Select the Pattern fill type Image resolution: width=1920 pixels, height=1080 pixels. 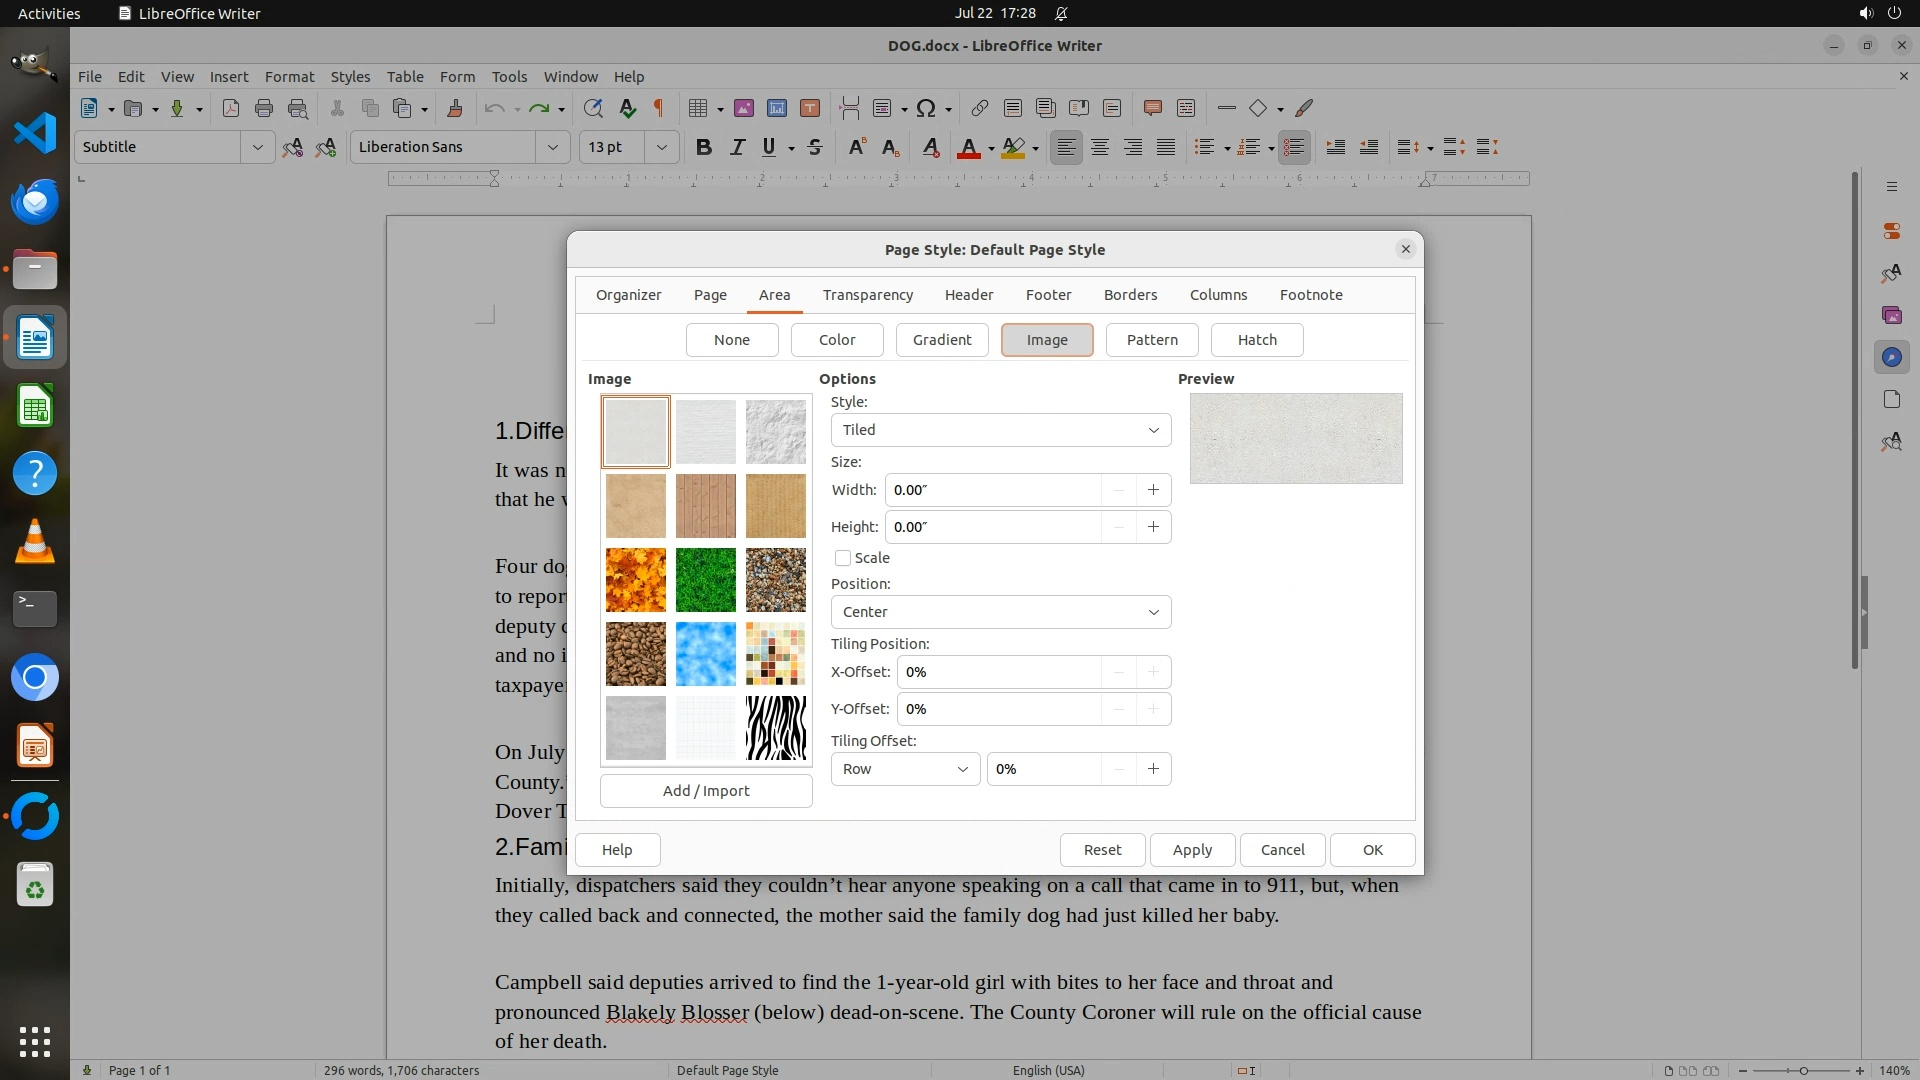[1152, 340]
